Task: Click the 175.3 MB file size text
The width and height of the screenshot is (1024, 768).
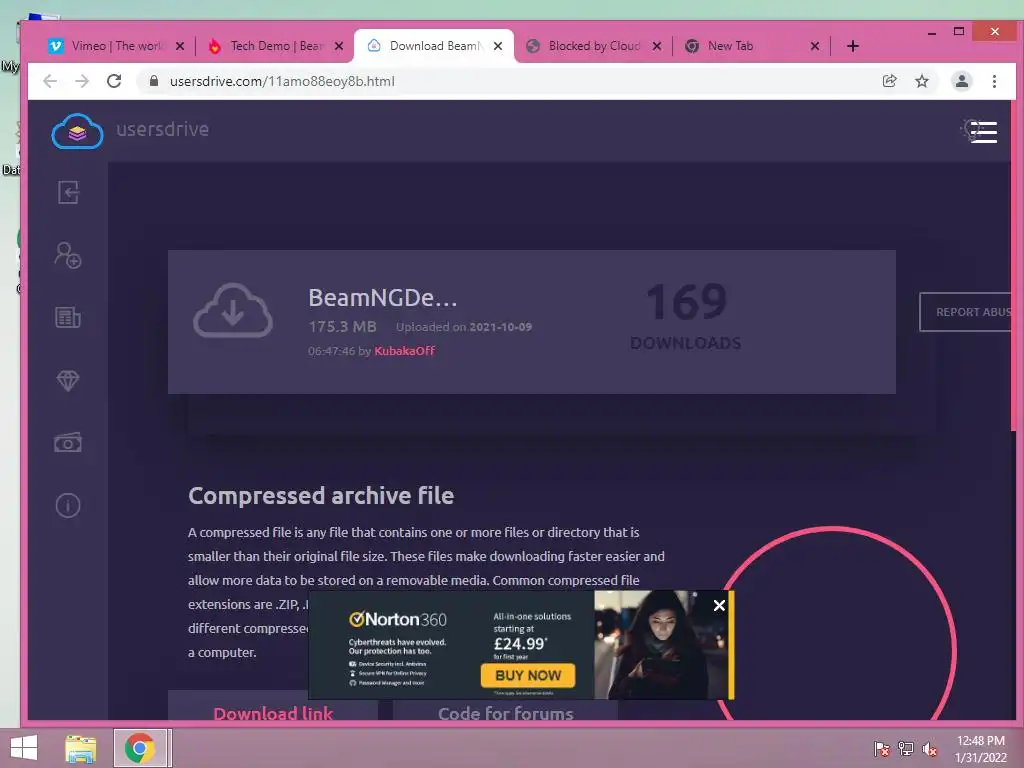Action: point(342,327)
